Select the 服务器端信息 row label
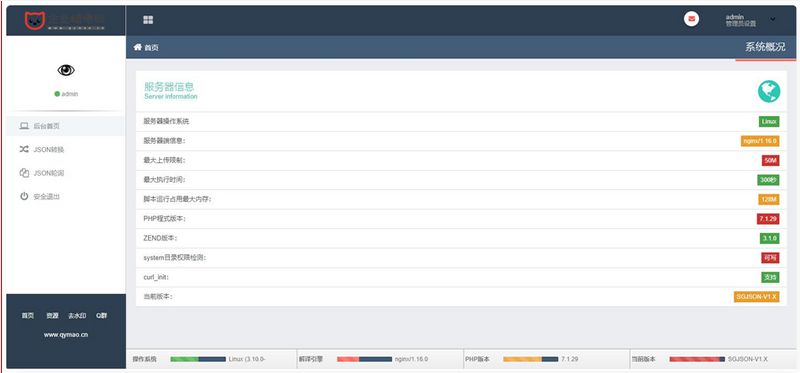This screenshot has width=800, height=373. pos(164,141)
